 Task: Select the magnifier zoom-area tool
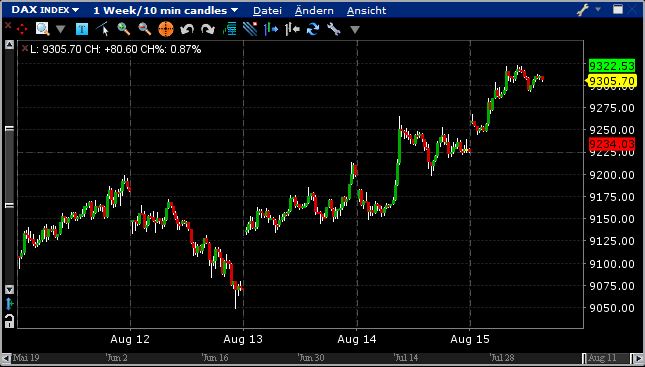[42, 29]
